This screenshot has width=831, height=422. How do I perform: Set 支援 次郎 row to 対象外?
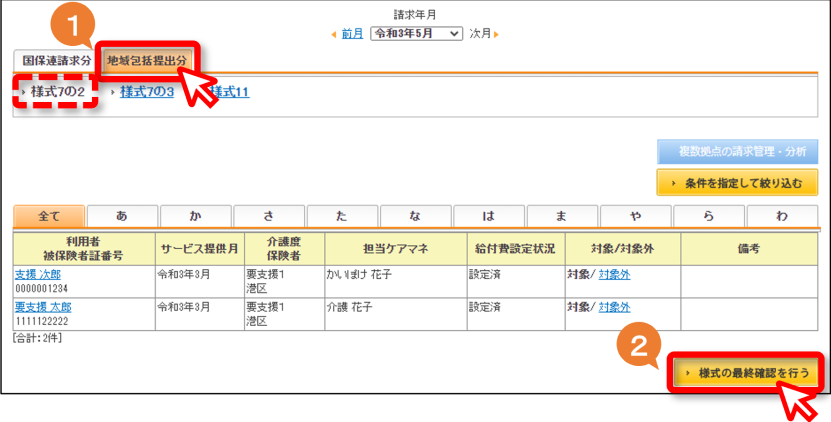614,275
